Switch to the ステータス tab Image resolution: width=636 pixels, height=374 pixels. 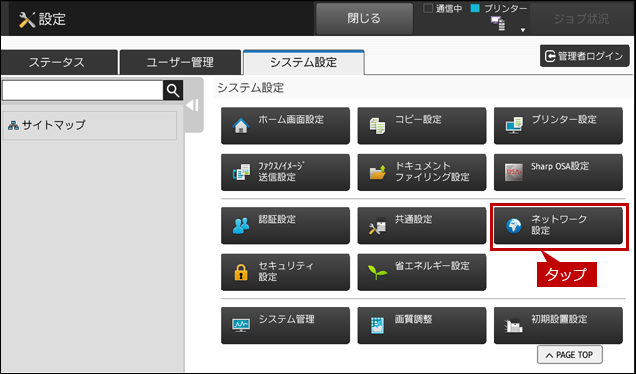(x=57, y=62)
